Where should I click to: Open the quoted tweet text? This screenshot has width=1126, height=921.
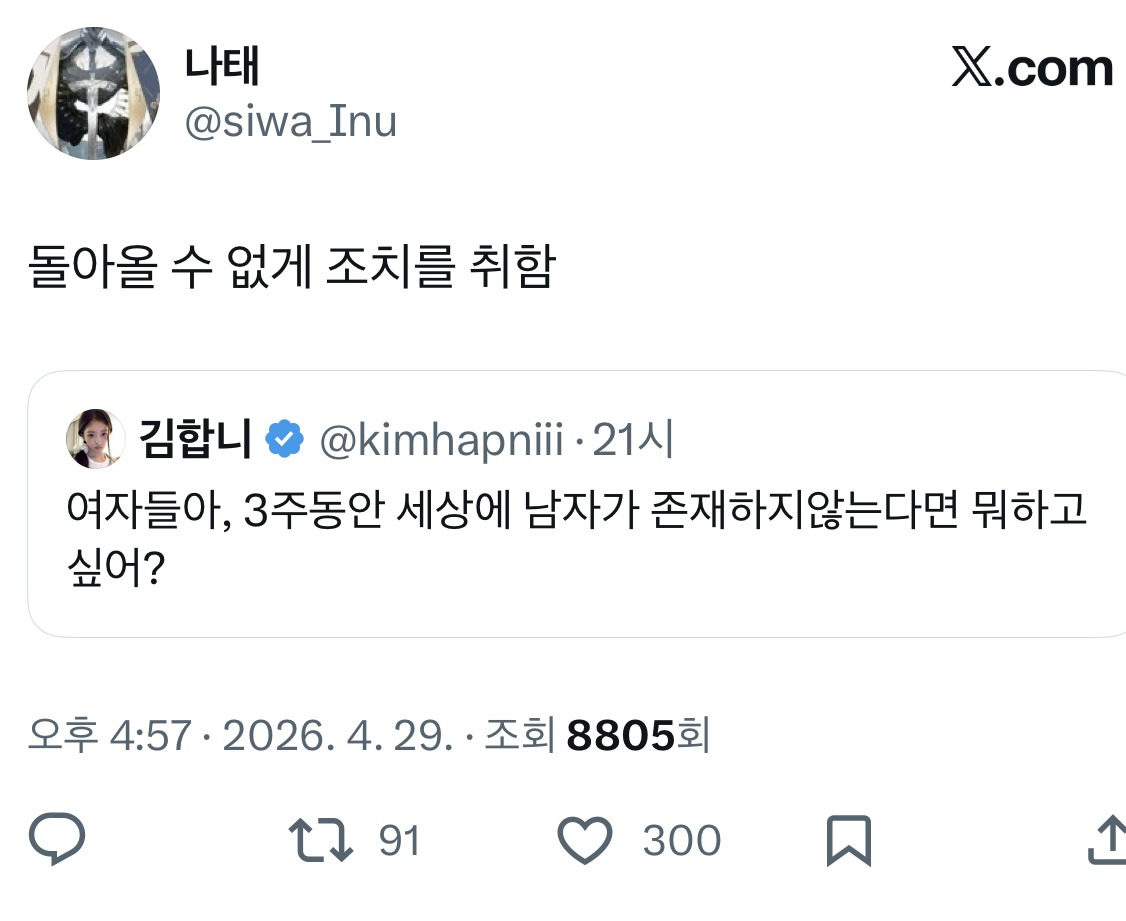(x=577, y=539)
